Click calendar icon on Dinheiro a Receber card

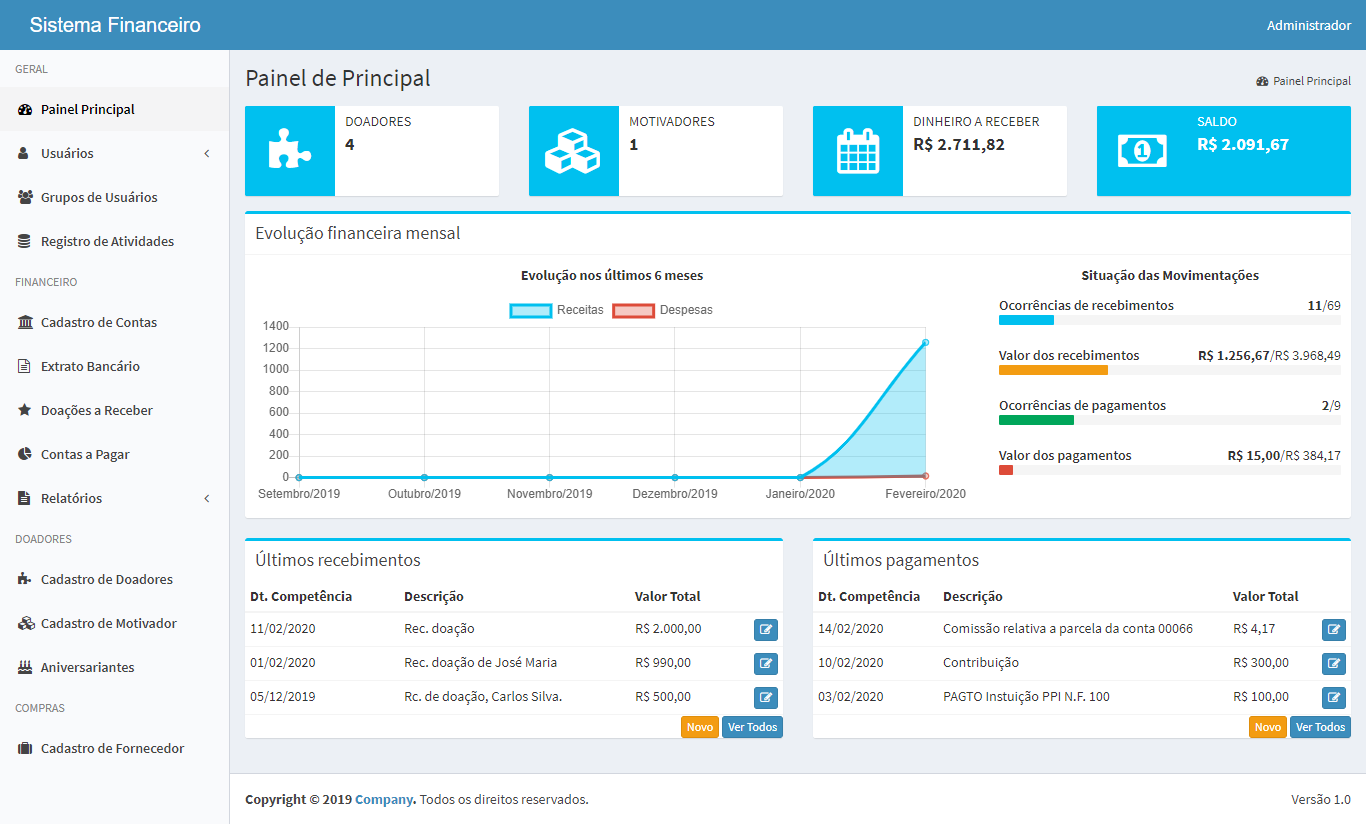857,151
